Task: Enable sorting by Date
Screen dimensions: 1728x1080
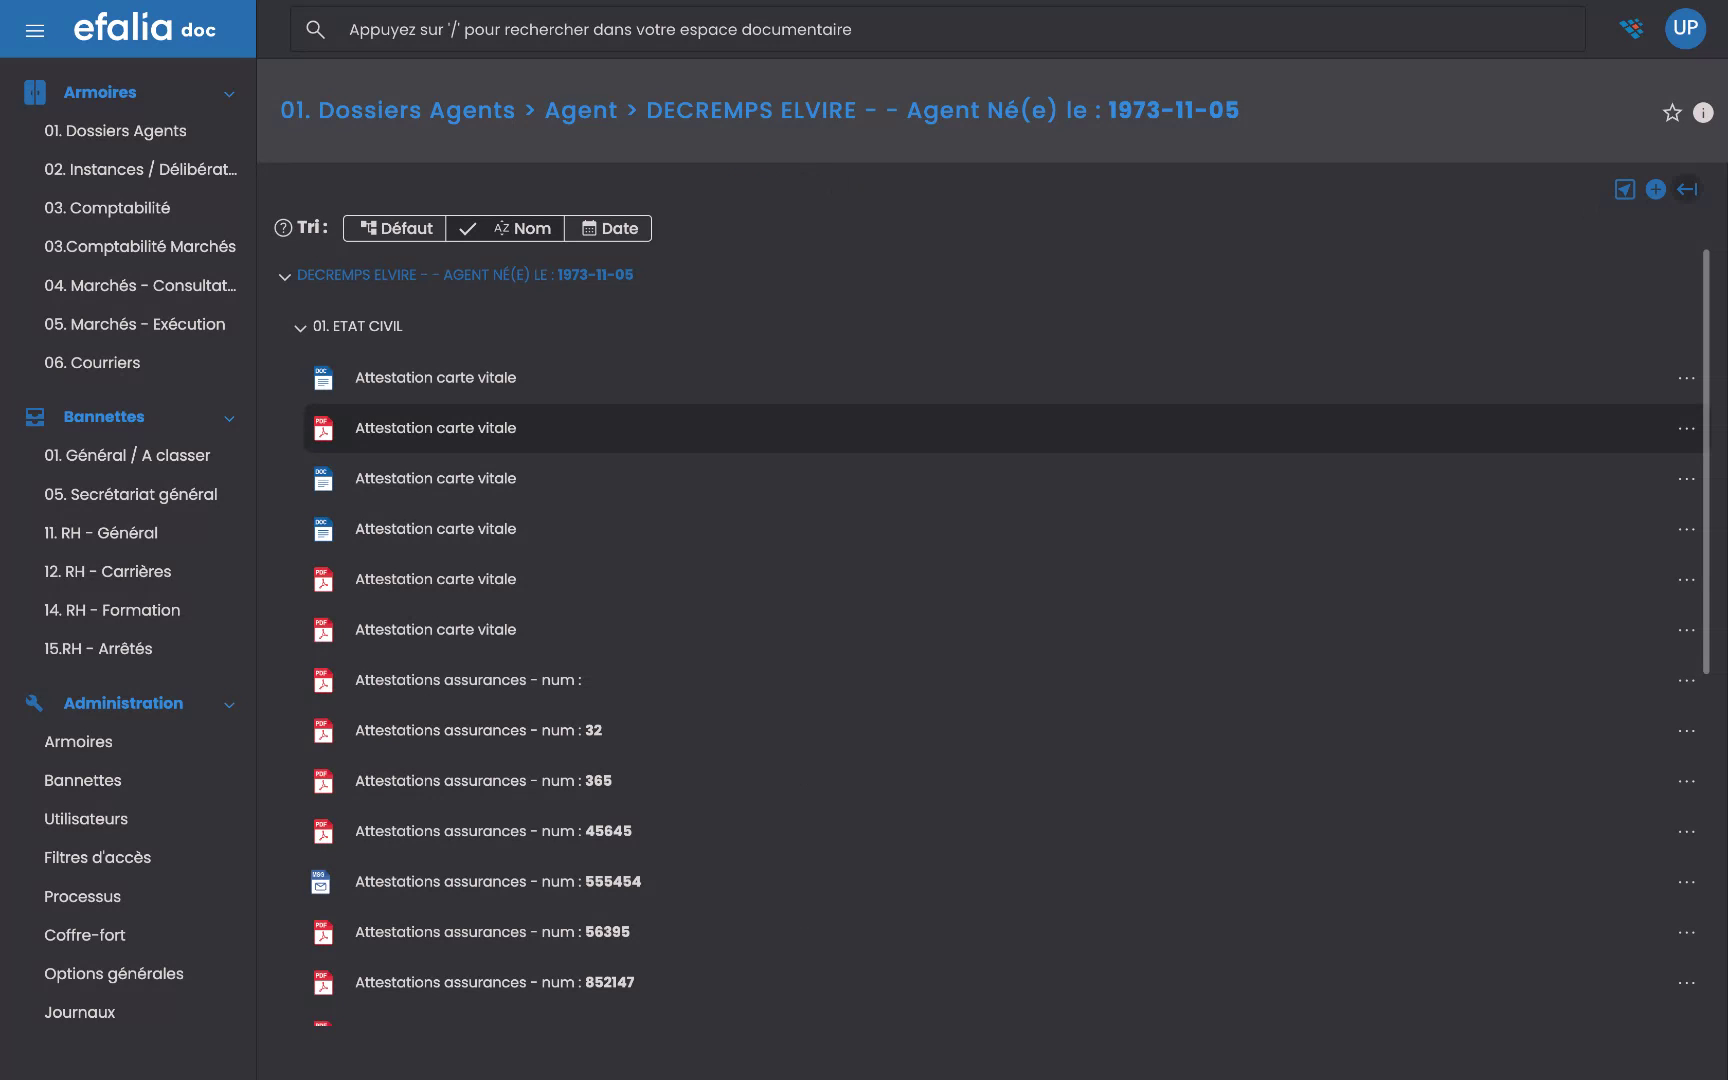Action: (608, 228)
